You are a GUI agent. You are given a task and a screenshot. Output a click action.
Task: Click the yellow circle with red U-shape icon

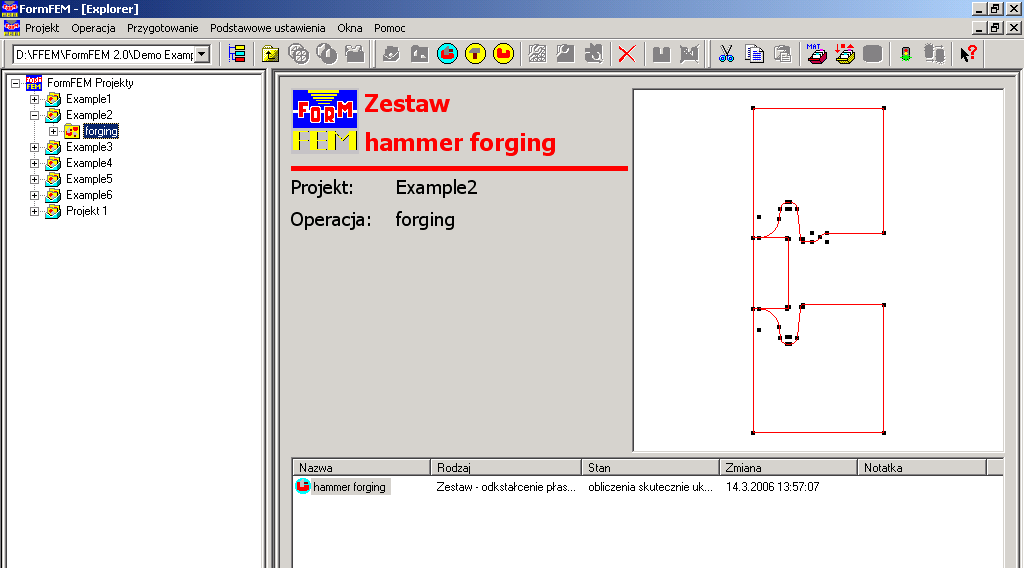point(504,54)
